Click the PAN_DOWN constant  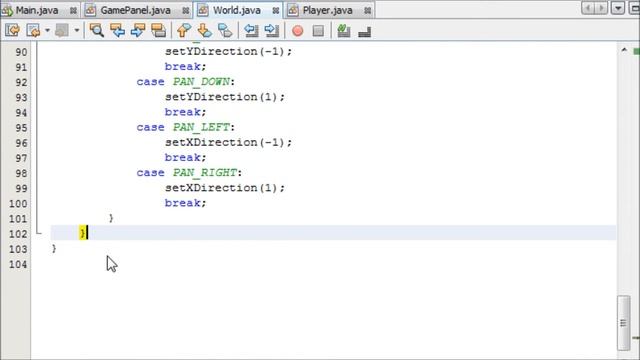[x=201, y=82]
